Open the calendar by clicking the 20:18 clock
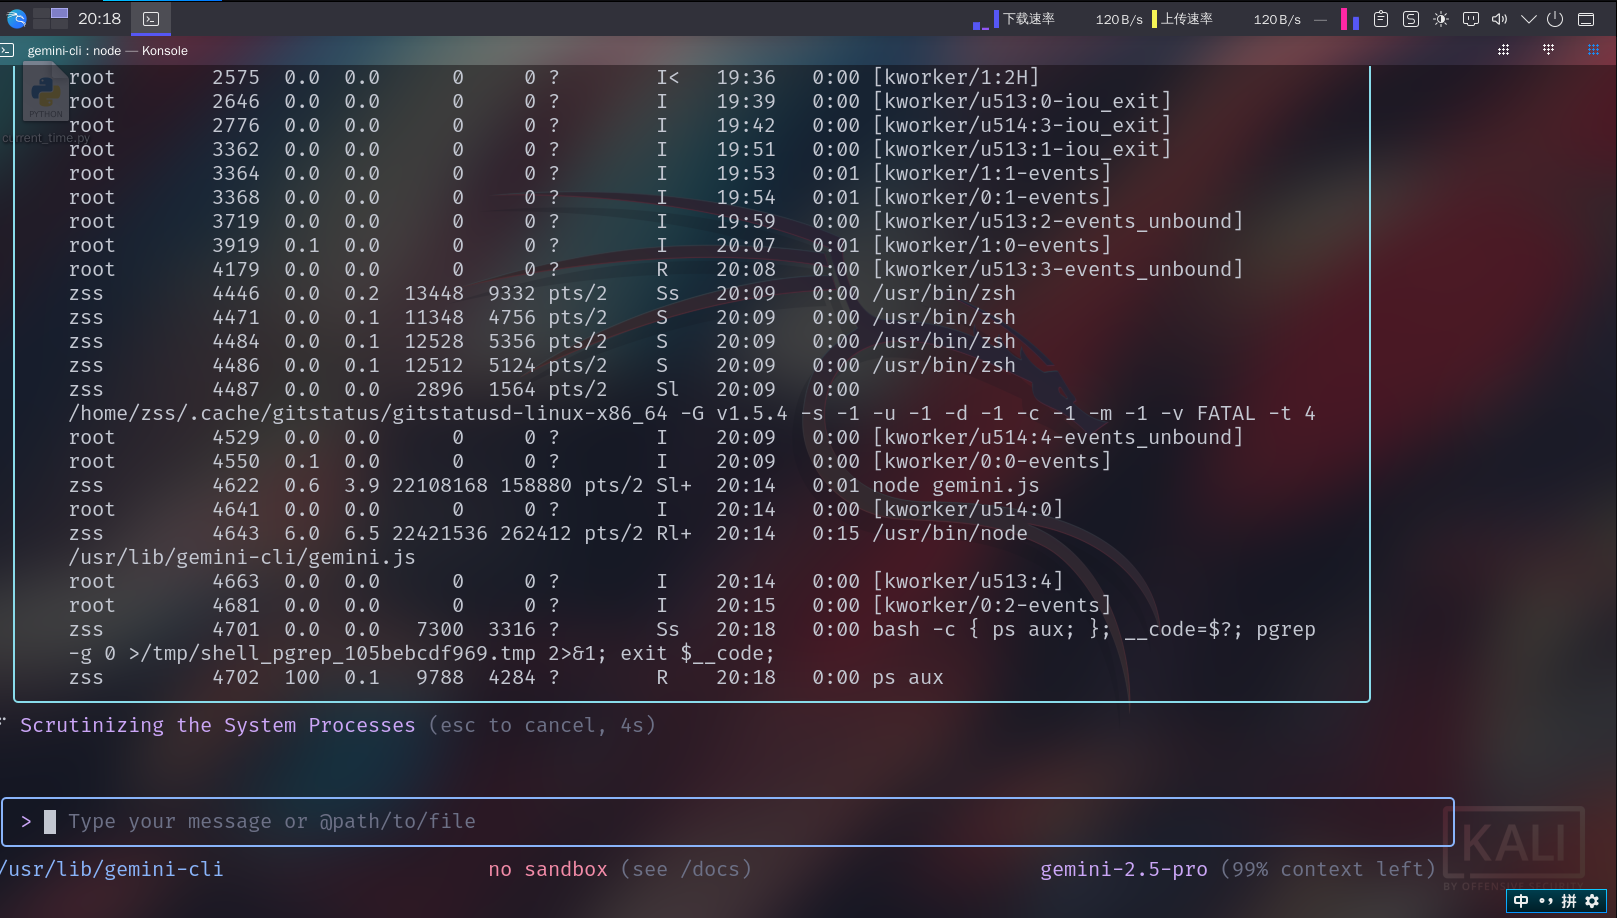This screenshot has width=1617, height=918. click(x=99, y=18)
